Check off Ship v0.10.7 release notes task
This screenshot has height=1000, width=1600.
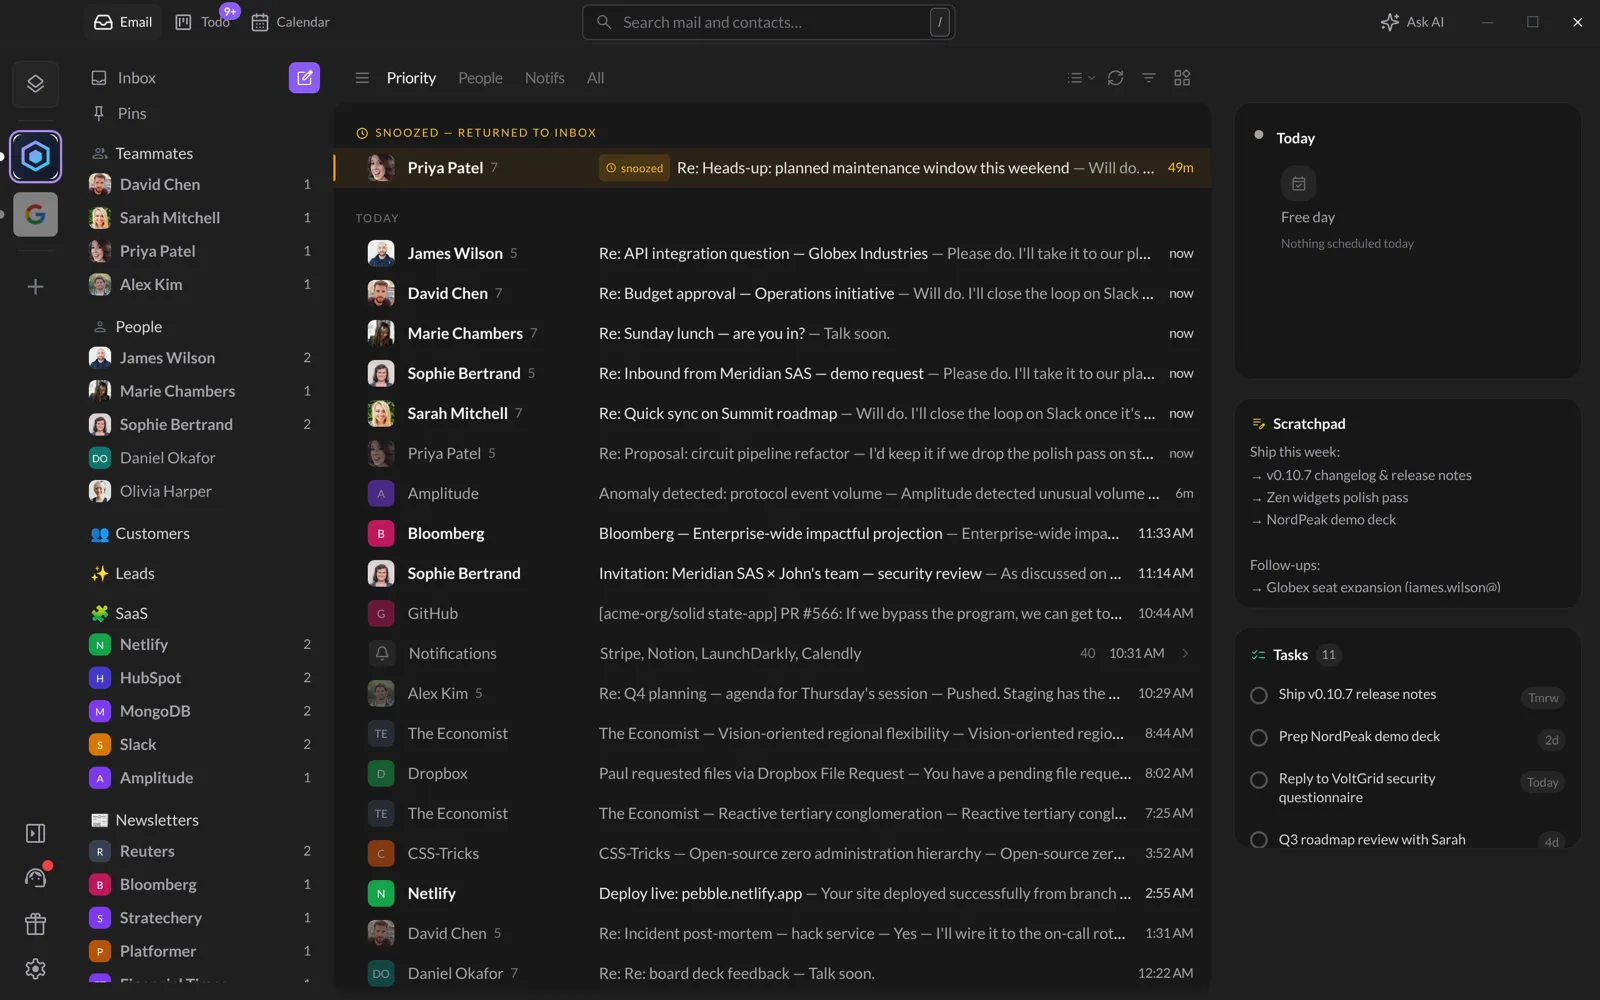1259,695
